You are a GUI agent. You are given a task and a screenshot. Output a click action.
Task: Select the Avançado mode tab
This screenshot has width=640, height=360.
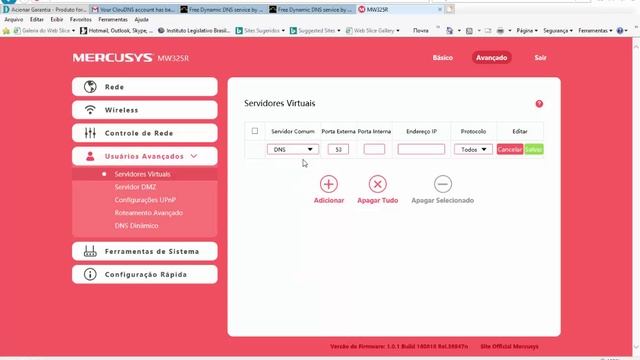point(491,58)
